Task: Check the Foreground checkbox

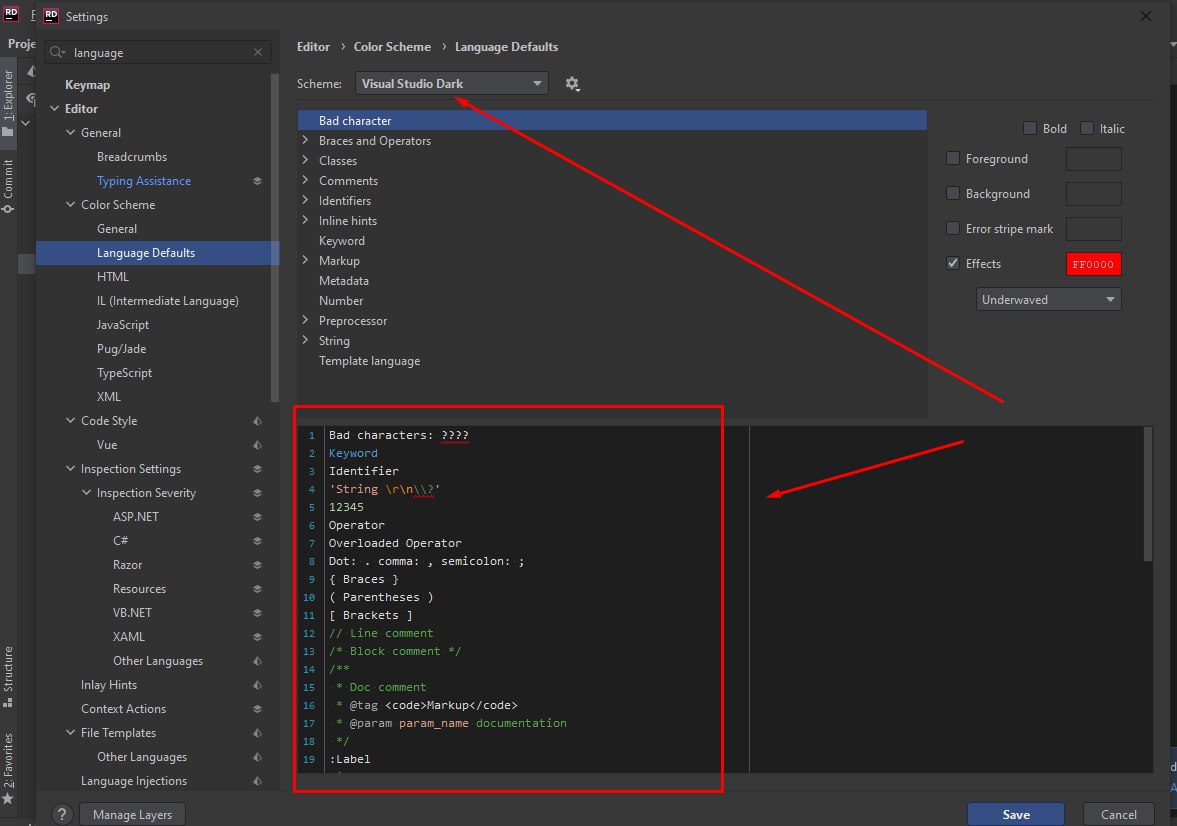Action: (953, 158)
